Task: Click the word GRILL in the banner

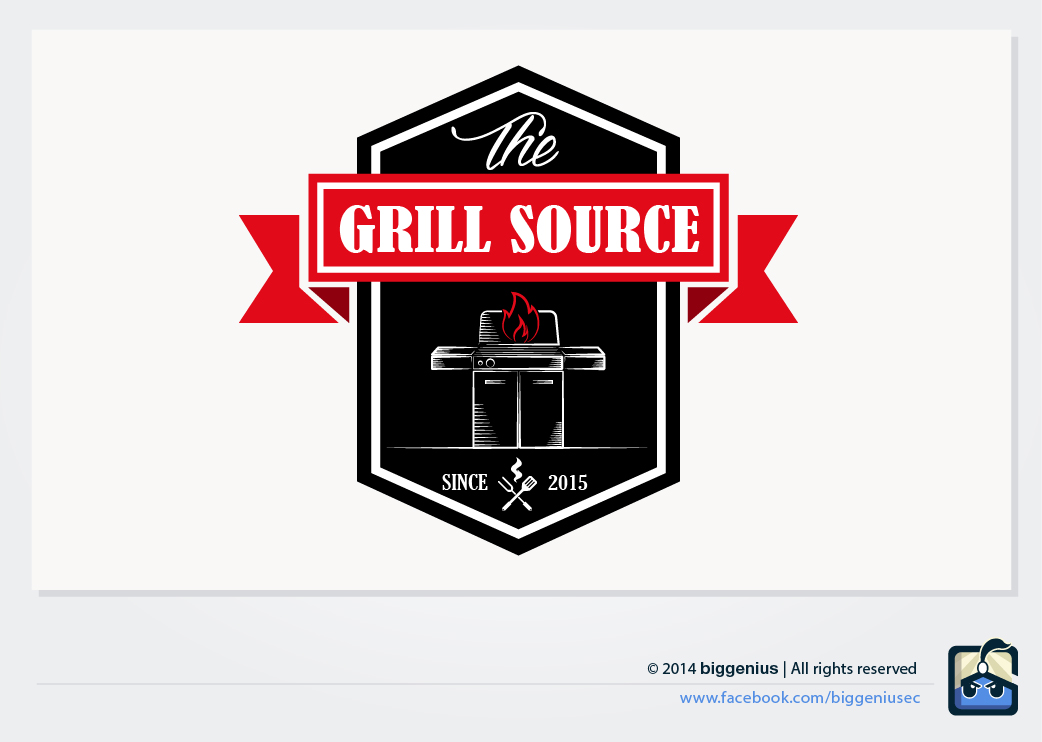Action: [415, 229]
